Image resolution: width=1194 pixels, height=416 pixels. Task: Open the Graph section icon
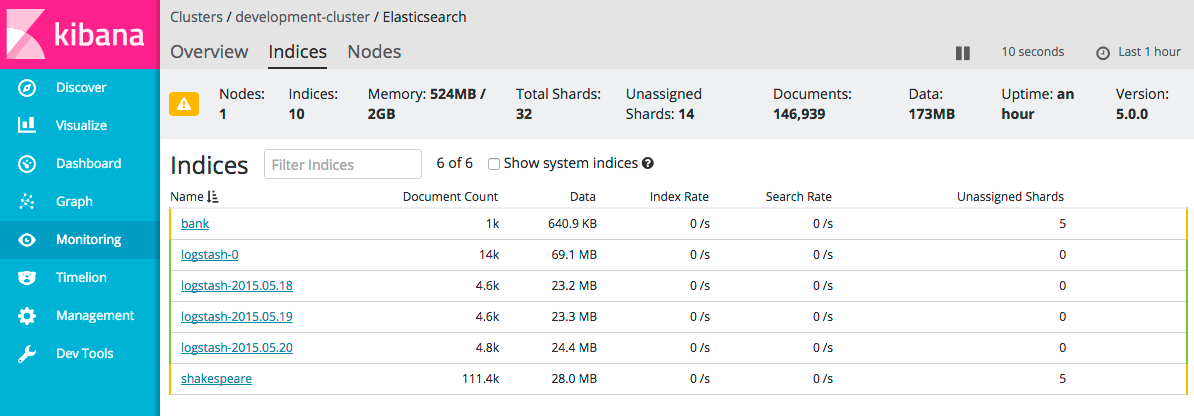pos(27,202)
